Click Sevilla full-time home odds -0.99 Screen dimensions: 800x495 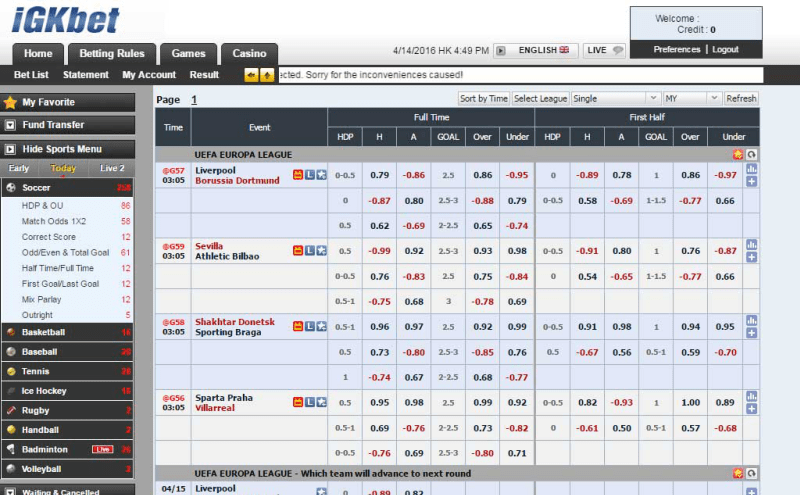coord(380,251)
